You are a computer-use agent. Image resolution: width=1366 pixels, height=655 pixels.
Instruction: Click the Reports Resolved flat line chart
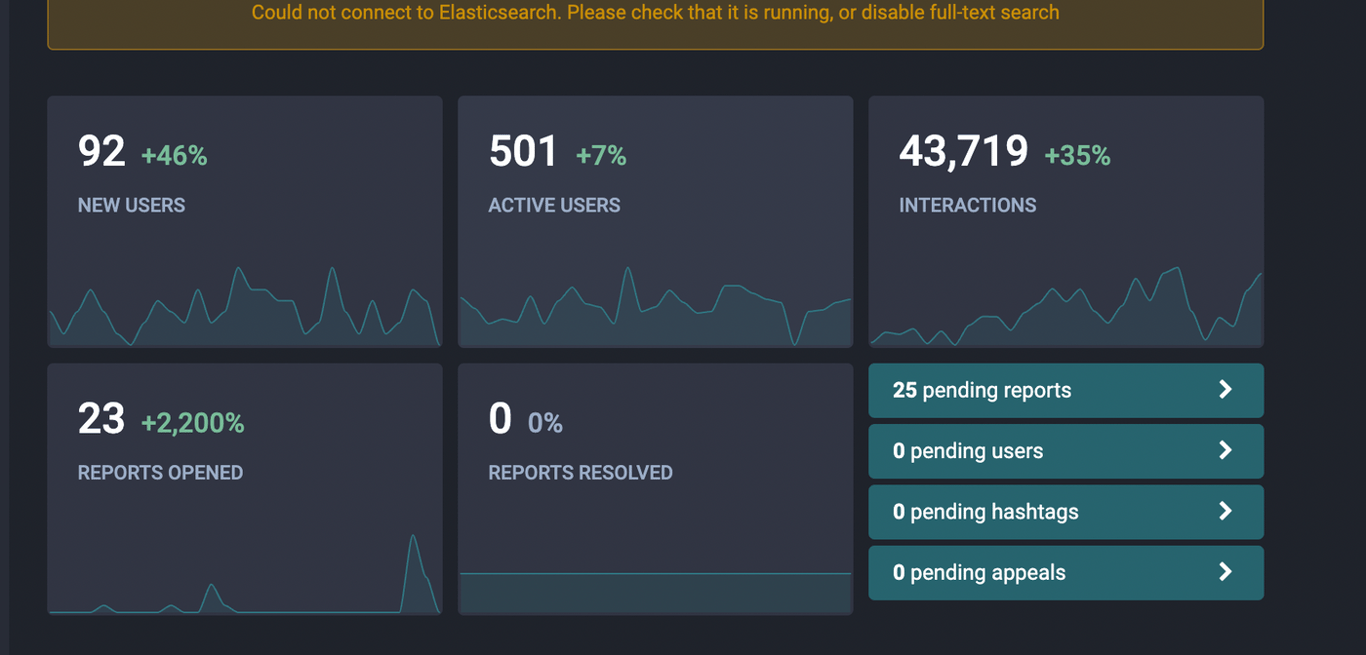(x=655, y=592)
